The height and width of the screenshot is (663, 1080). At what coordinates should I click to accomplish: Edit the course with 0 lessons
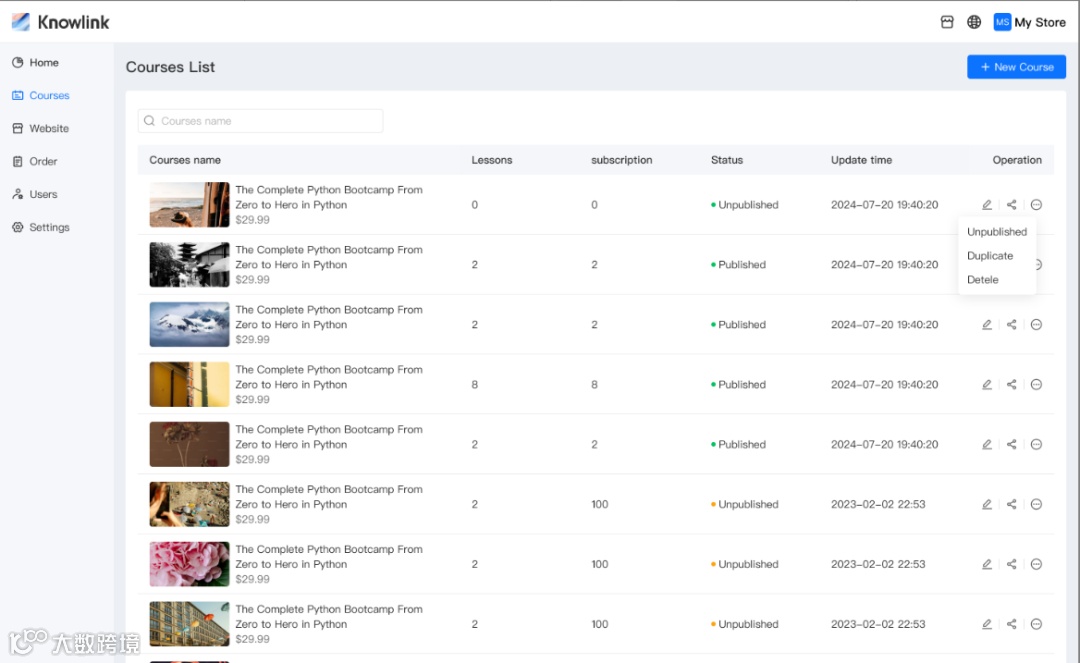(x=987, y=205)
